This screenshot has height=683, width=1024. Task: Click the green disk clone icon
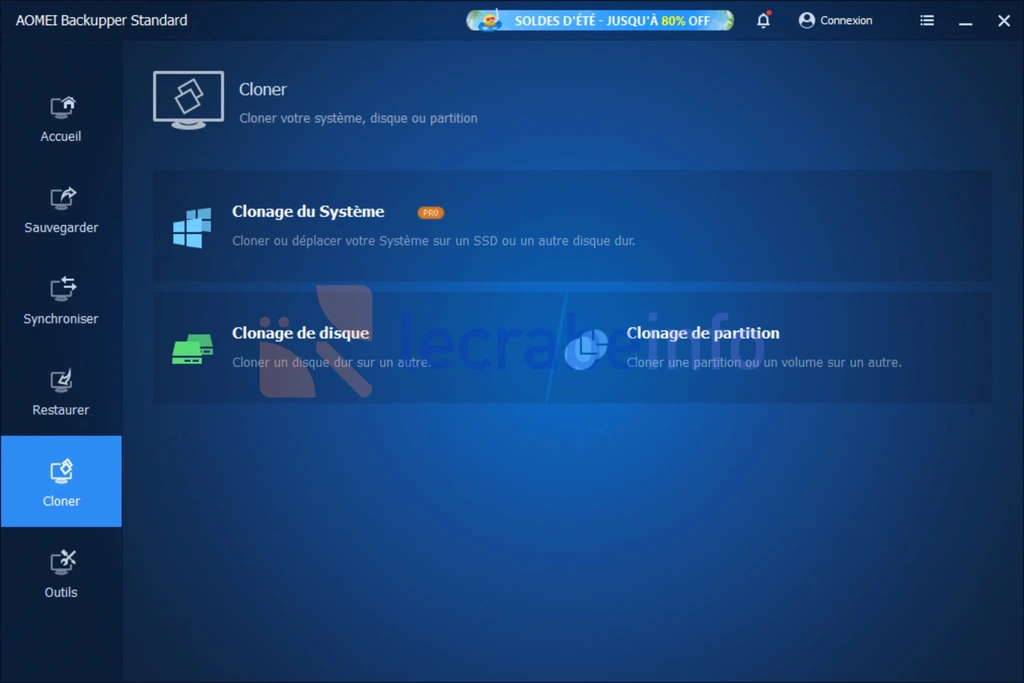[192, 349]
